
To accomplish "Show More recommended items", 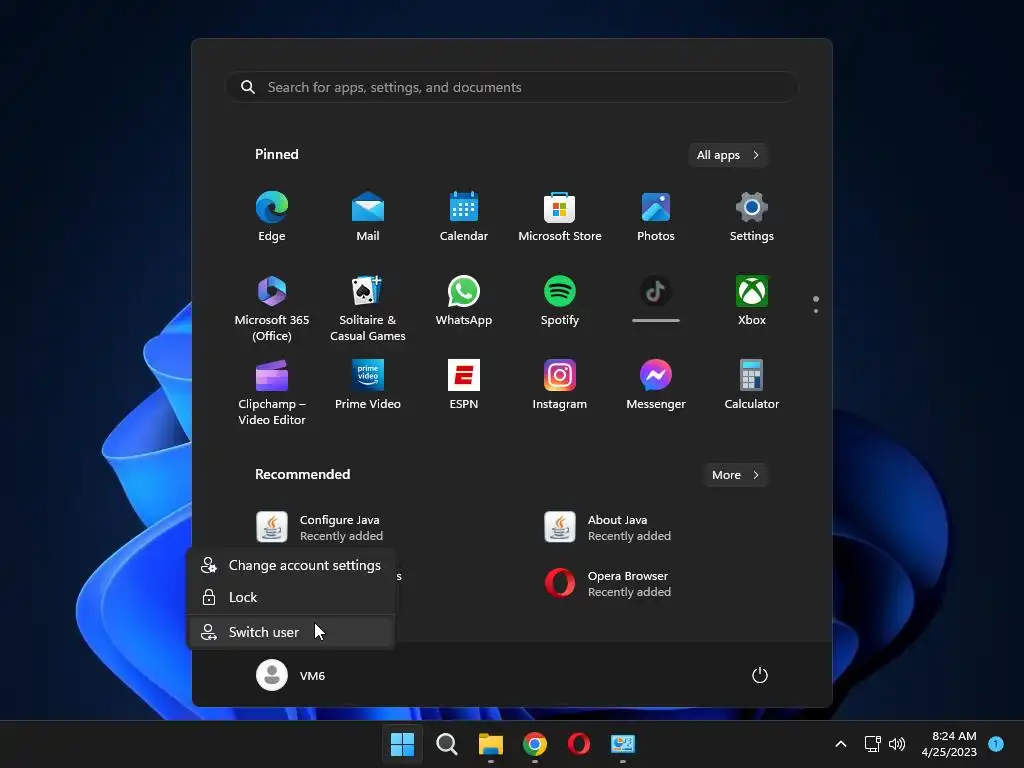I will pyautogui.click(x=735, y=475).
